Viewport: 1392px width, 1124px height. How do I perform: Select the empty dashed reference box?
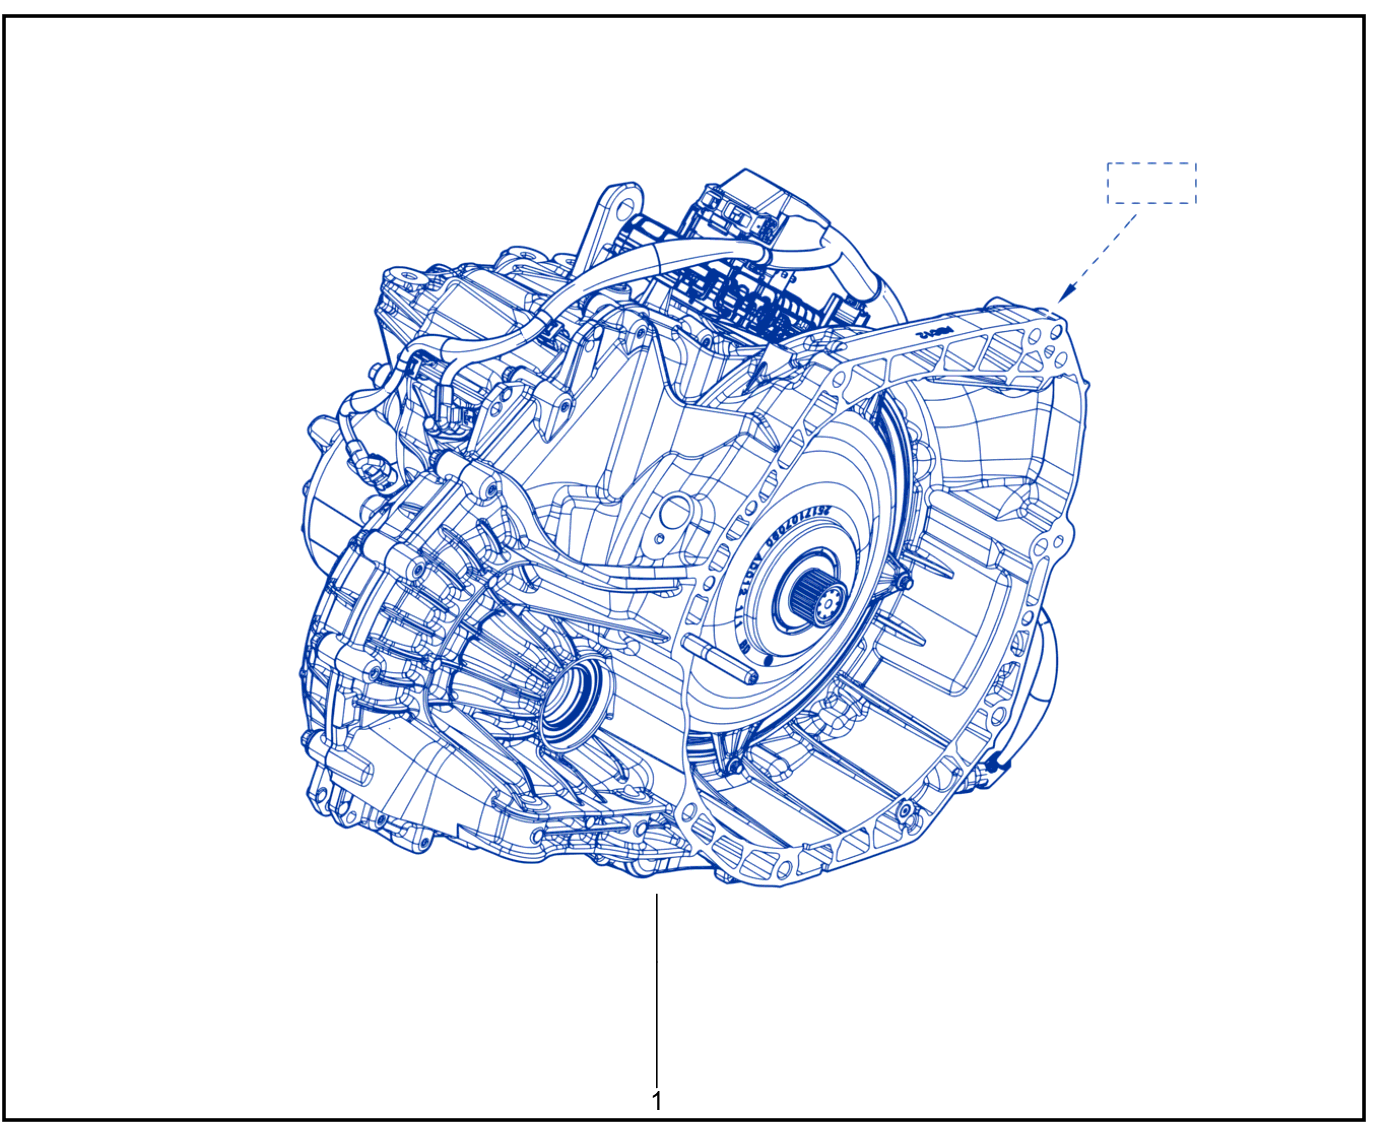pos(1151,183)
